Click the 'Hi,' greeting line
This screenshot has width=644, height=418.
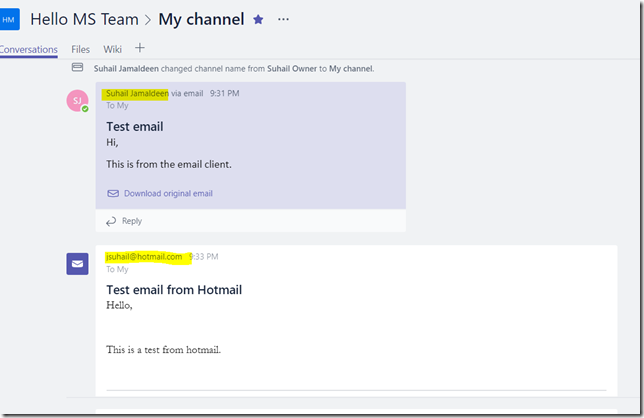[x=112, y=142]
